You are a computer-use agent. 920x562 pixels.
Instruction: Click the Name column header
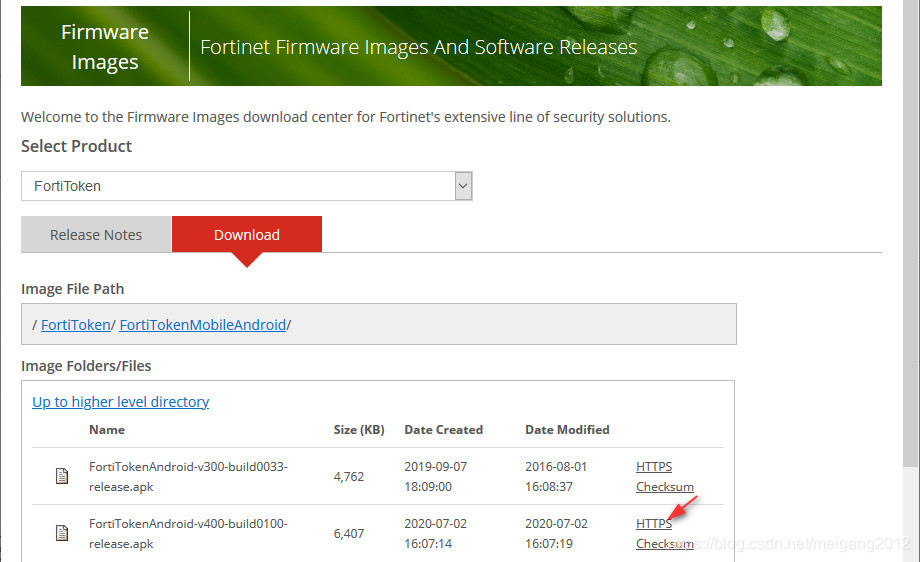(107, 429)
